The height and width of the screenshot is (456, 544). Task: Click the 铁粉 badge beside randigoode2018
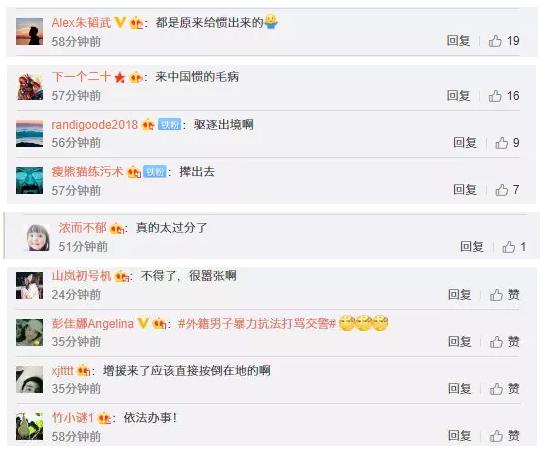[170, 125]
